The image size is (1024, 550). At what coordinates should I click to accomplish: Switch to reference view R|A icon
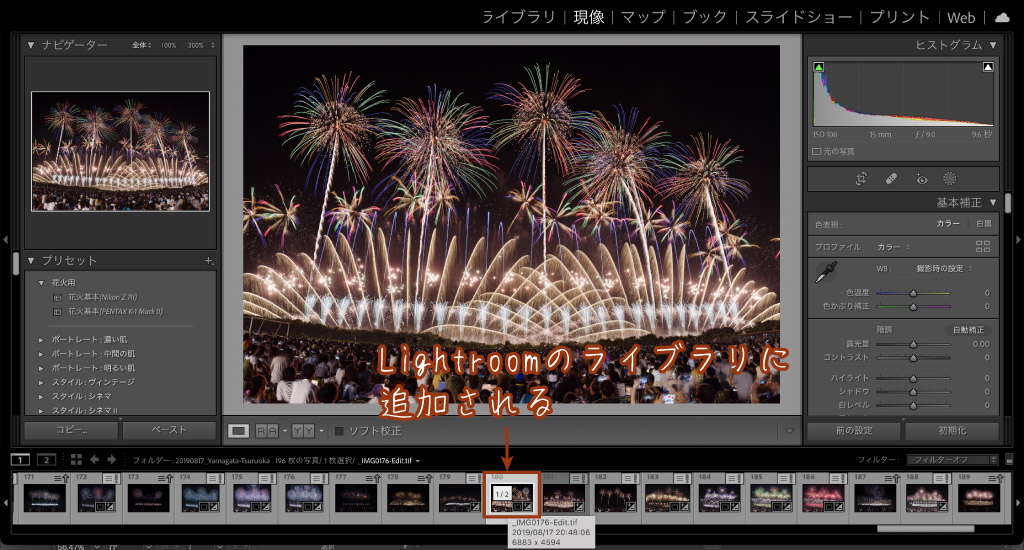pos(266,431)
